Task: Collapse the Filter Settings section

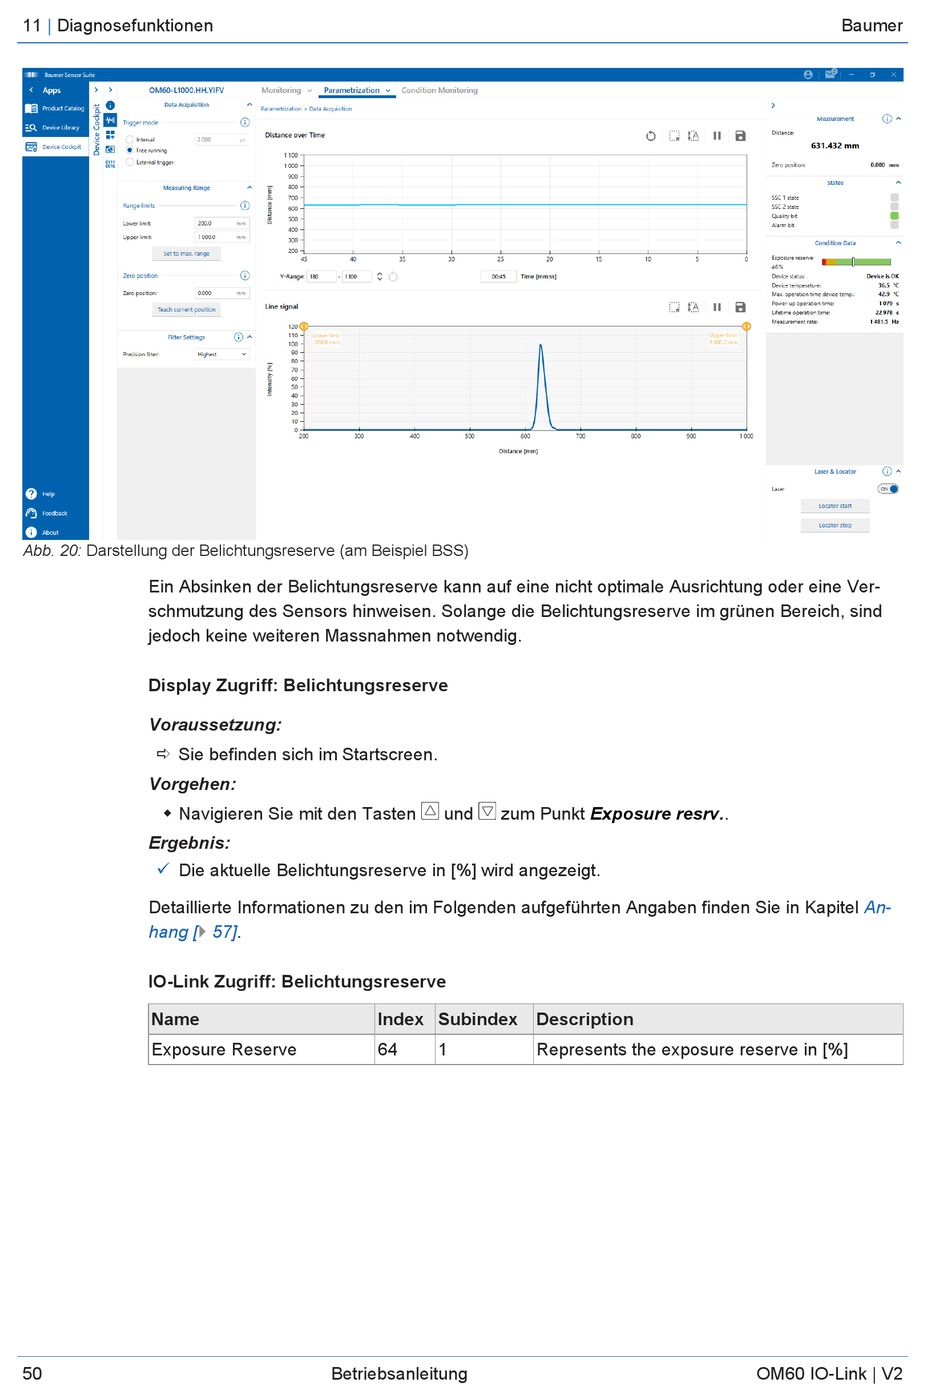Action: click(x=249, y=337)
